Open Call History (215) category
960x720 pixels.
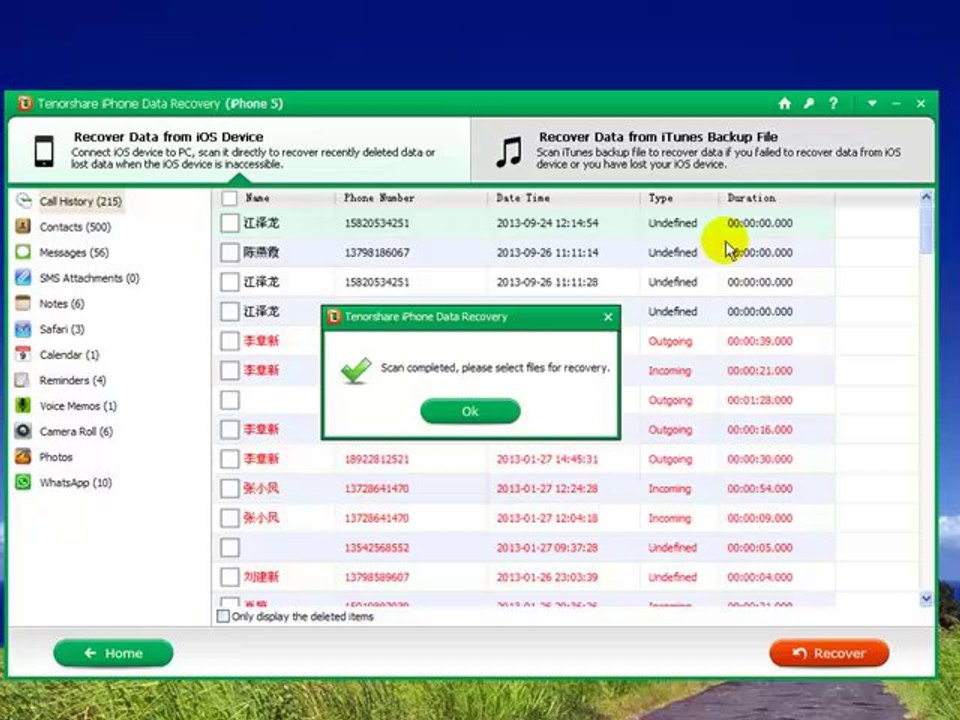pos(81,201)
